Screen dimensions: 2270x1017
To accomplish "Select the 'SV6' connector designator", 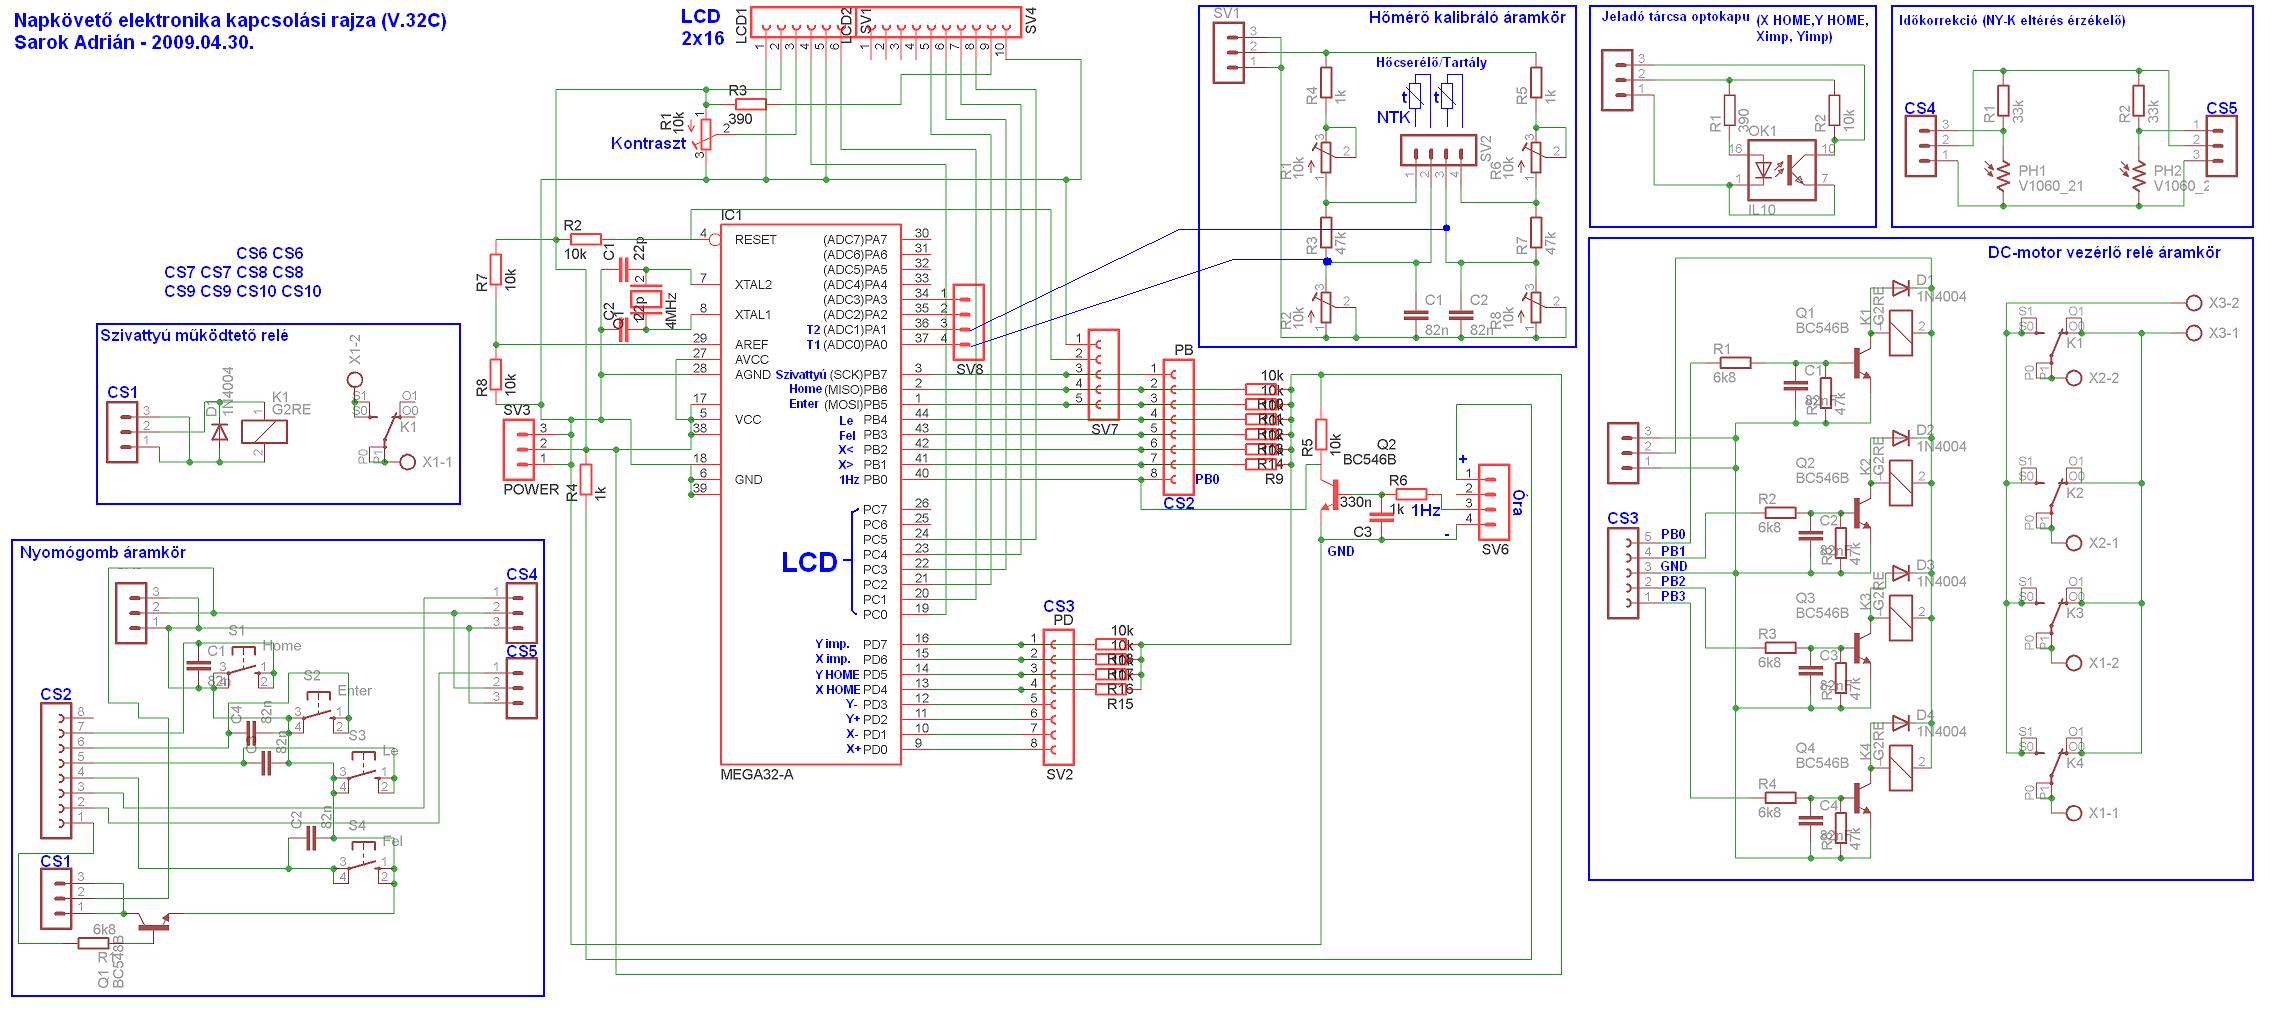I will tap(1495, 549).
